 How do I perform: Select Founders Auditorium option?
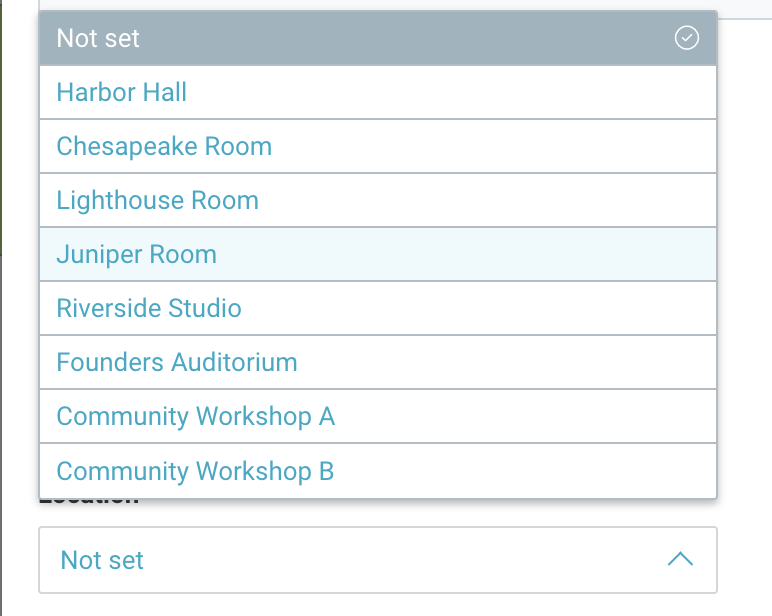378,362
